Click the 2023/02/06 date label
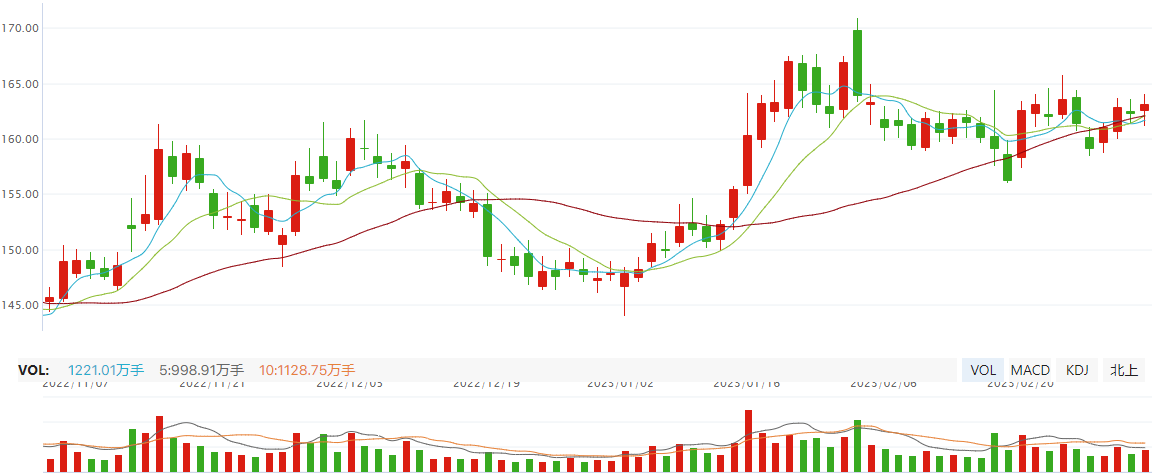 [883, 384]
